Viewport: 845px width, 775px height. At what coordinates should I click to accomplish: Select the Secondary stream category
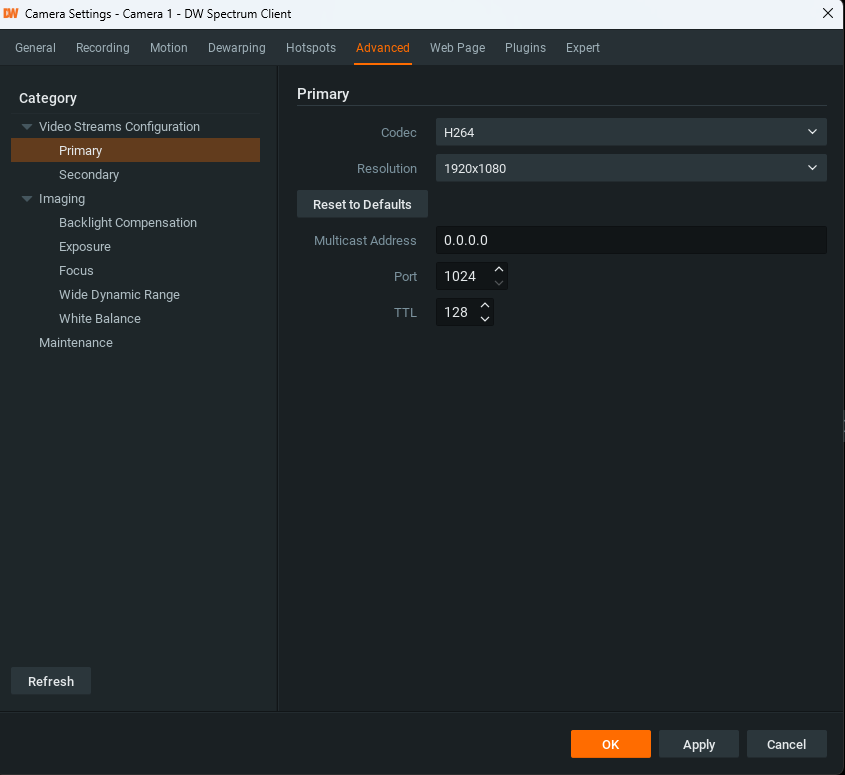point(89,174)
